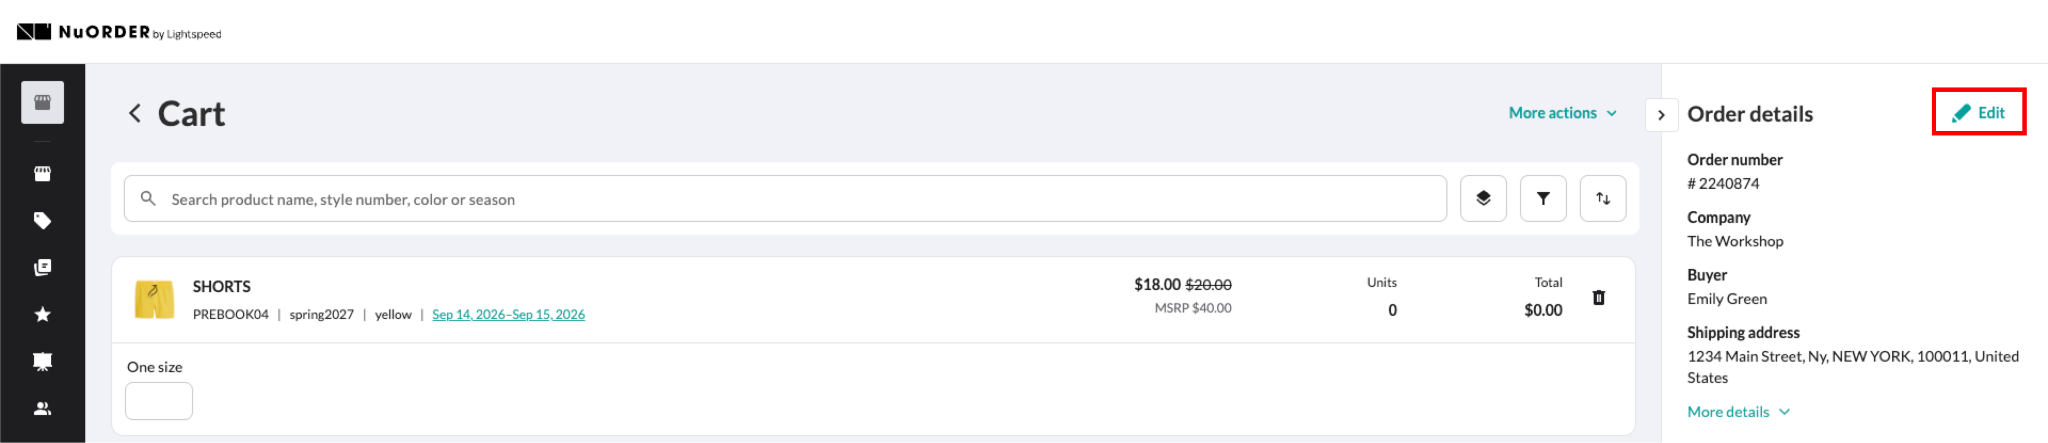Viewport: 2048px width, 443px height.
Task: Open the filter funnel button
Action: click(1543, 198)
